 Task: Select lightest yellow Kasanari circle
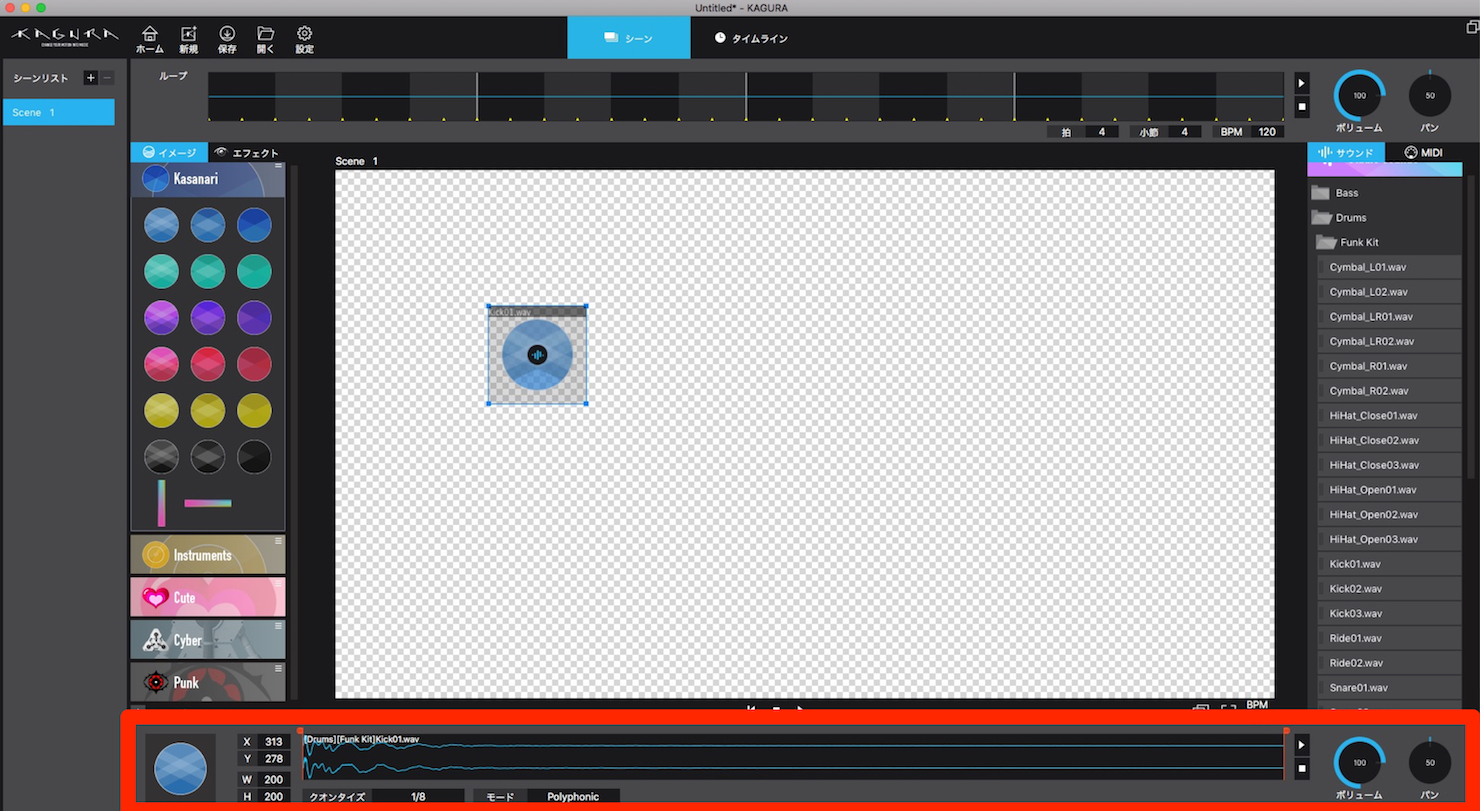[x=161, y=410]
